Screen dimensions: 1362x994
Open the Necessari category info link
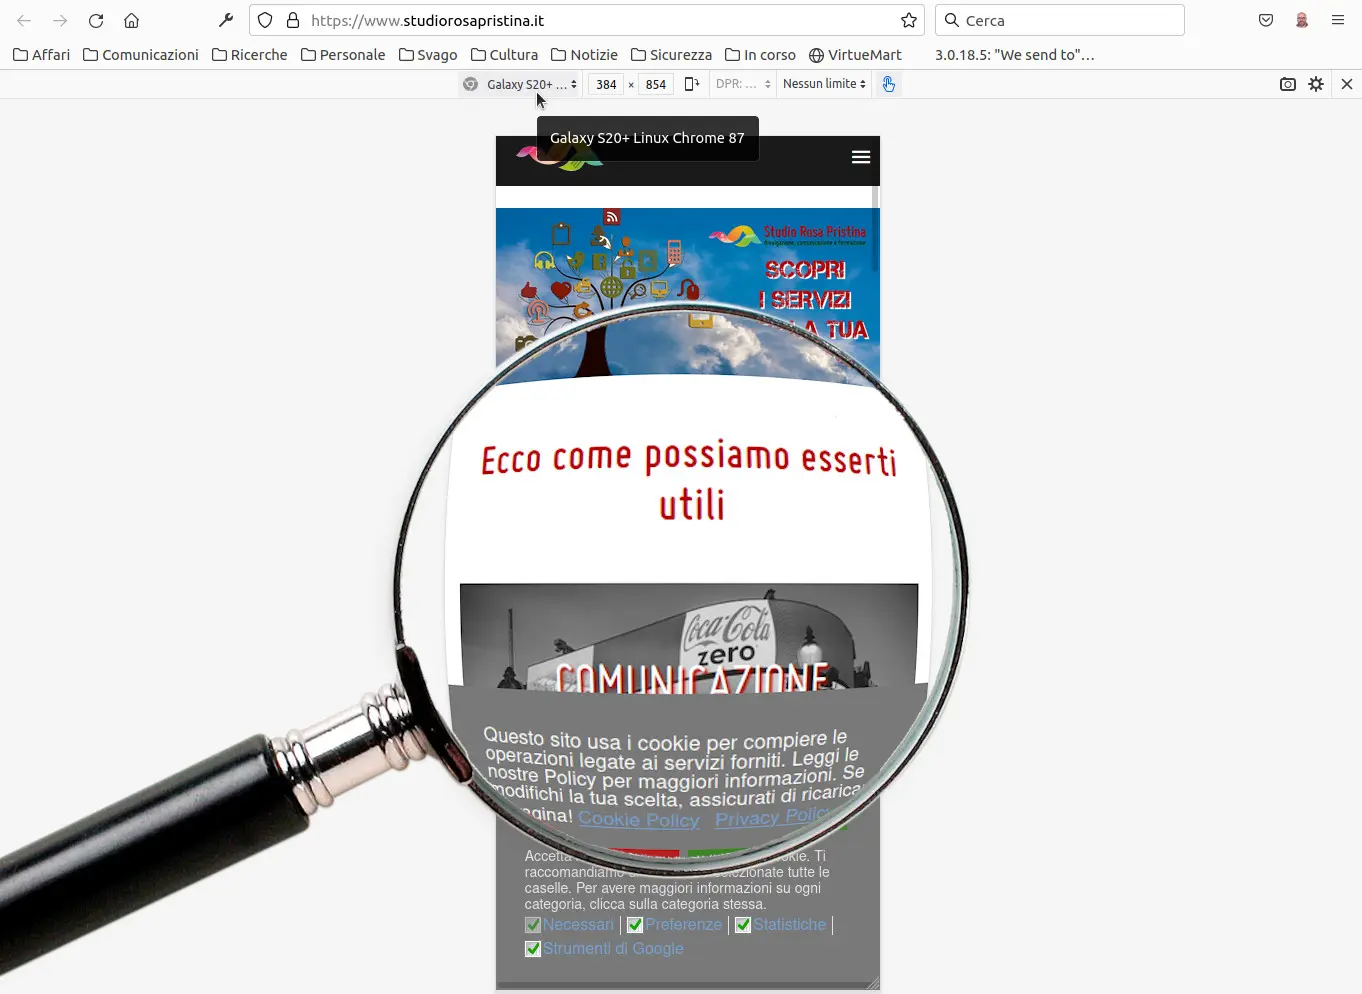578,925
